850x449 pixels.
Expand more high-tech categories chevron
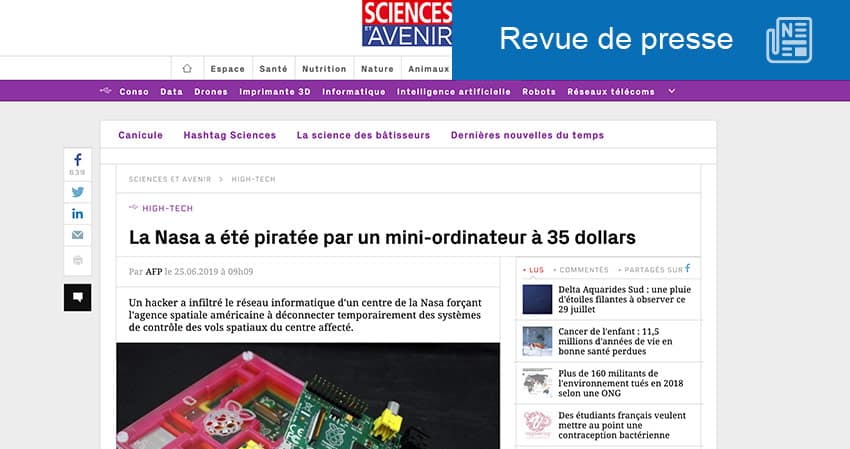[672, 91]
